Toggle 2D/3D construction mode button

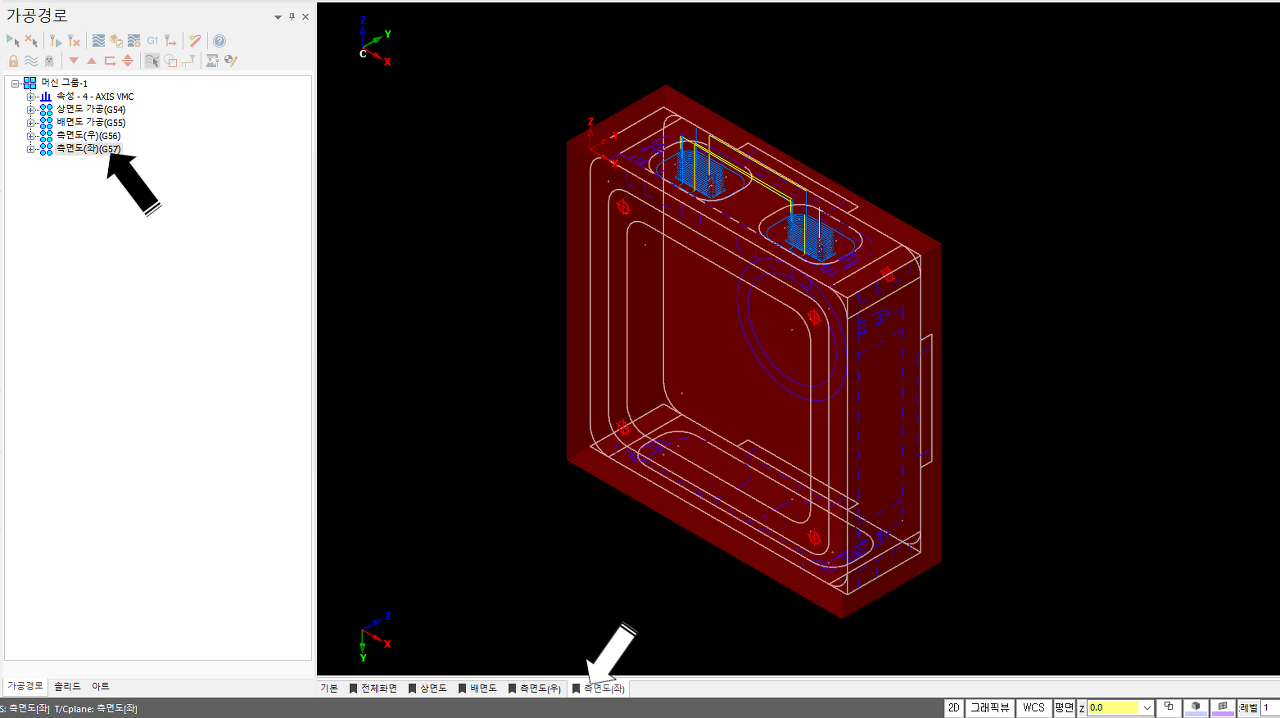954,707
